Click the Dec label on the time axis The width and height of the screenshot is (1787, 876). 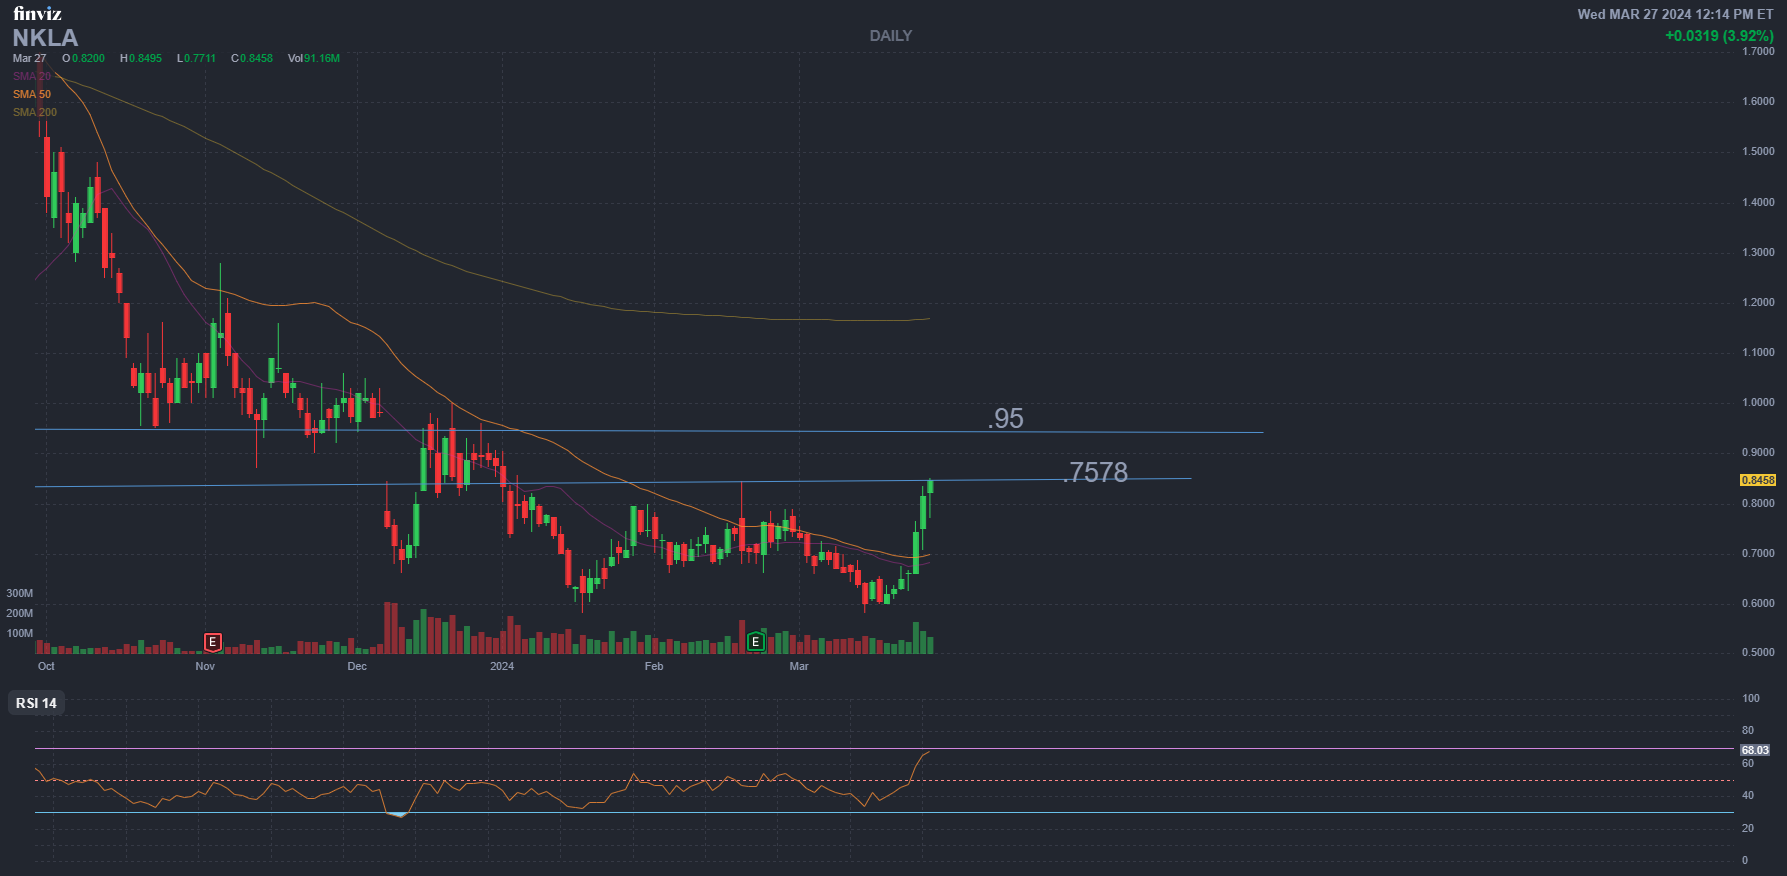coord(357,666)
